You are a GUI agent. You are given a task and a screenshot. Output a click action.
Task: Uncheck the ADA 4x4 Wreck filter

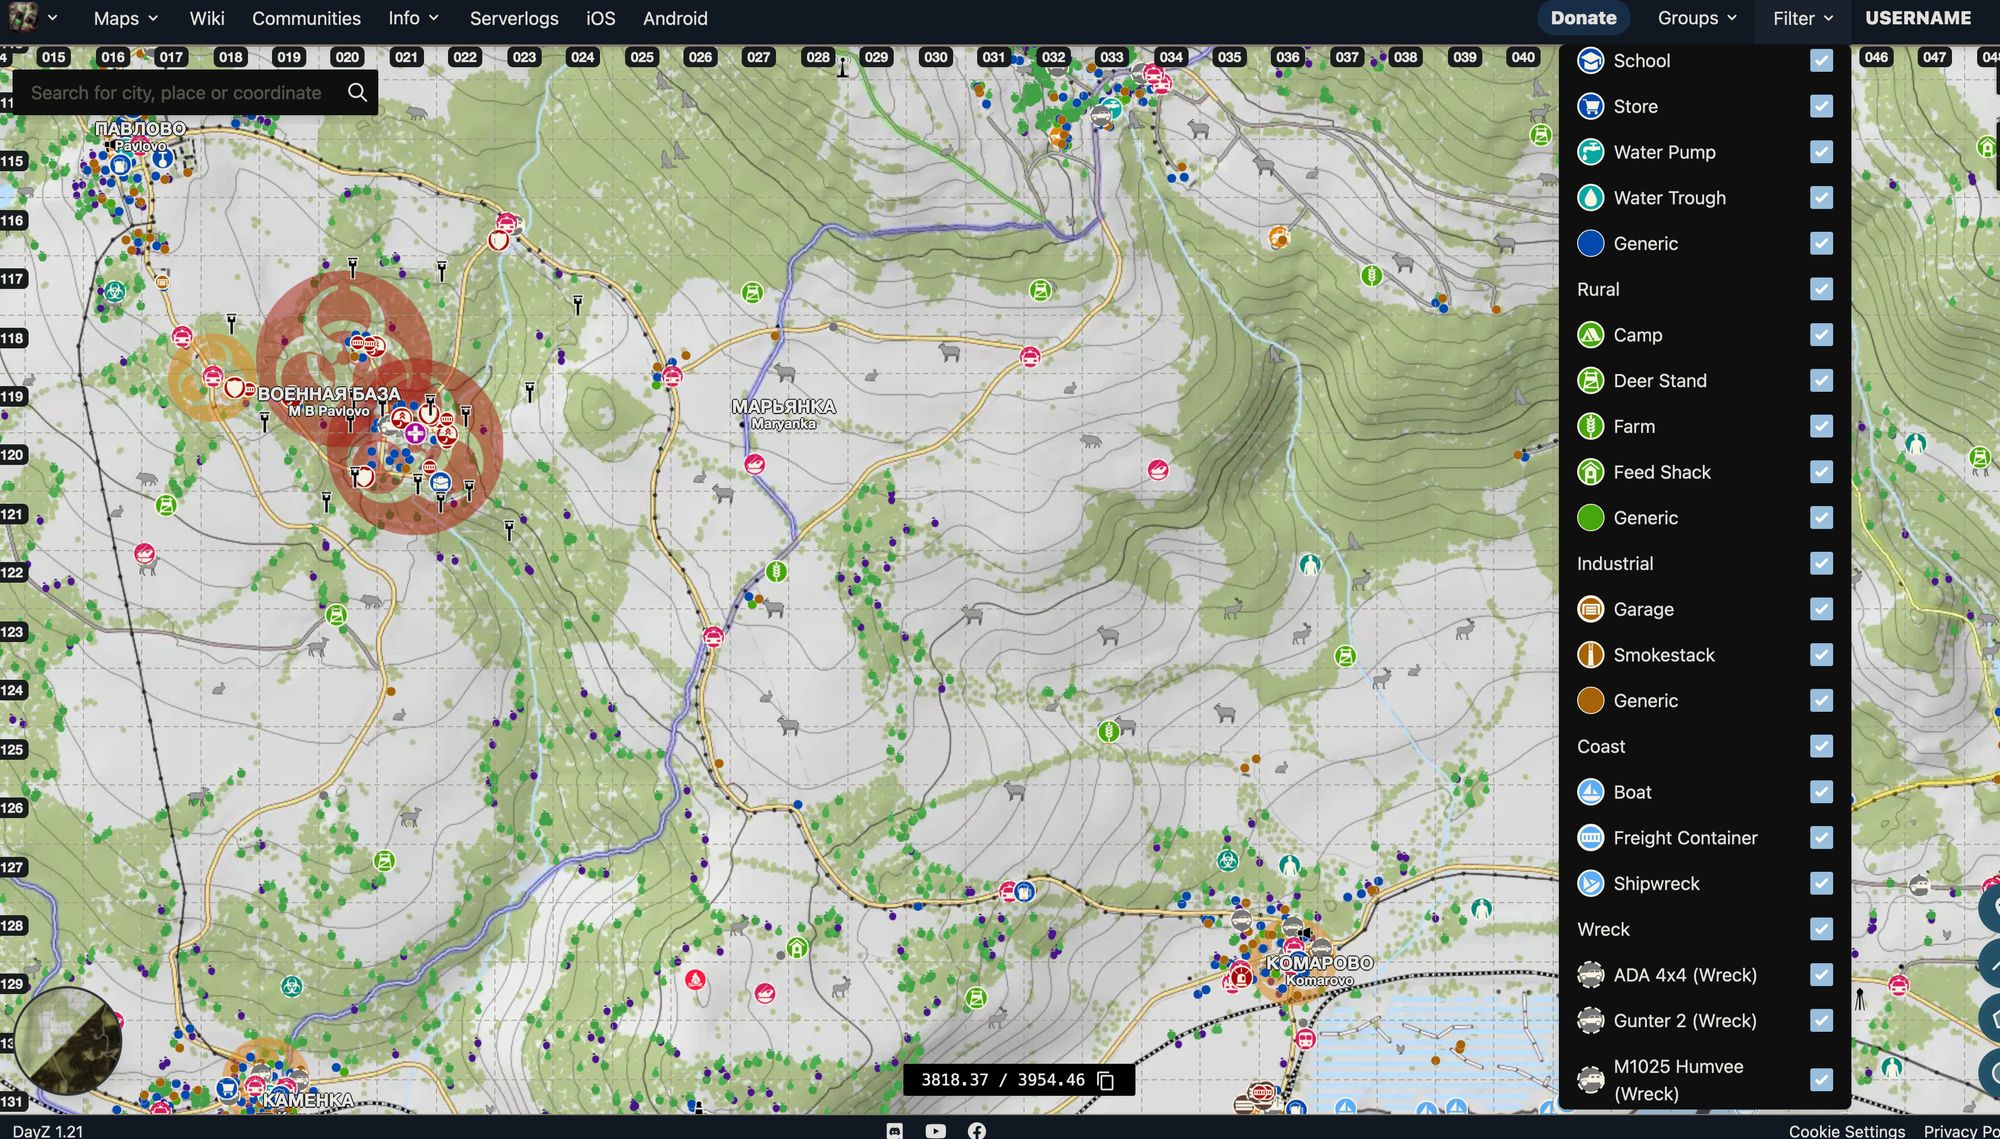(x=1821, y=974)
